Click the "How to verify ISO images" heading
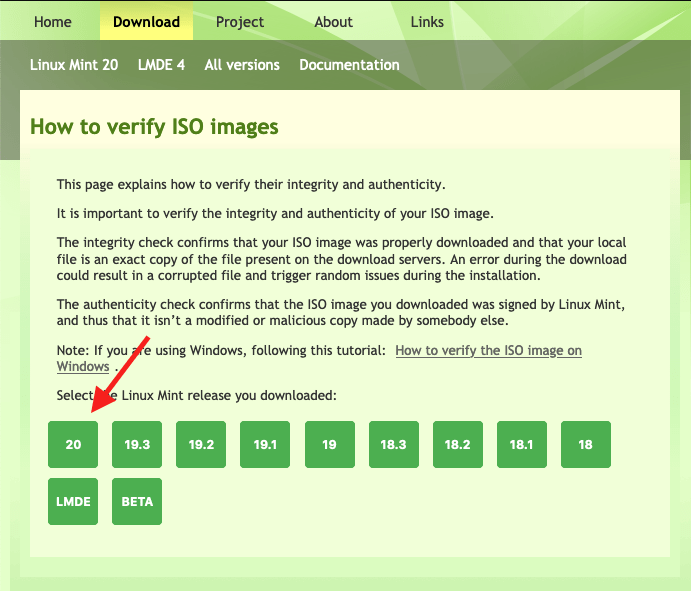Screen dimensions: 691x591 pos(154,127)
